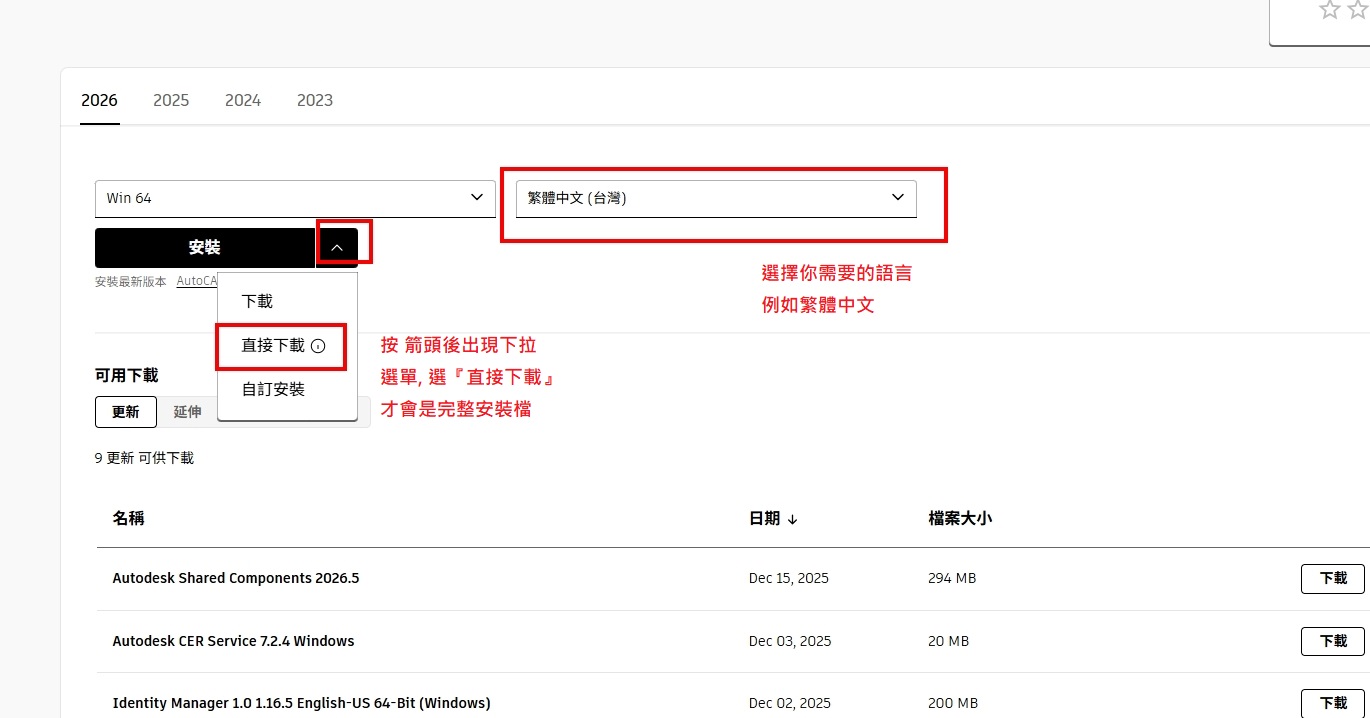Image resolution: width=1370 pixels, height=718 pixels.
Task: Select the 2026 version tab
Action: point(99,100)
